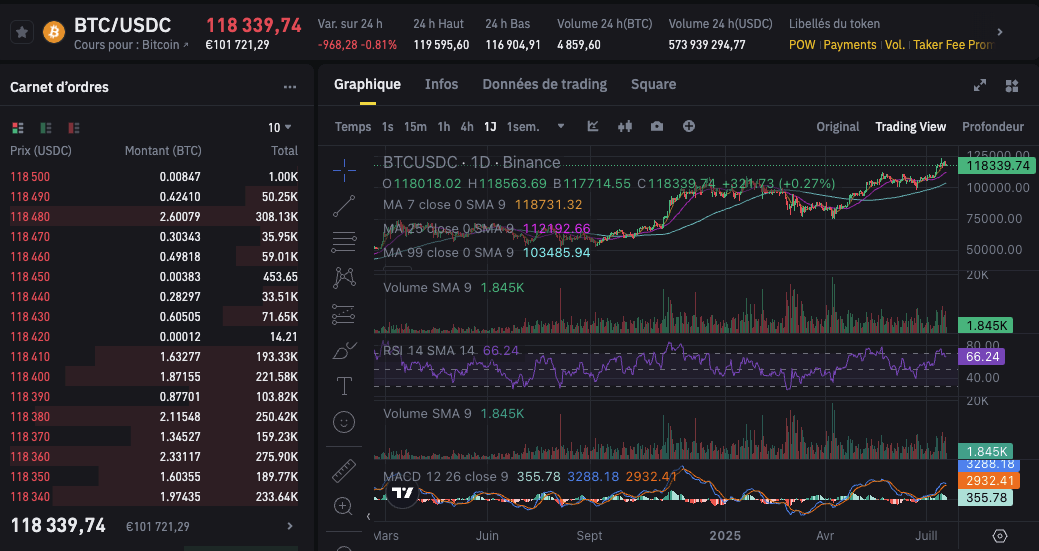Select the text annotation tool
1039x551 pixels.
point(344,385)
